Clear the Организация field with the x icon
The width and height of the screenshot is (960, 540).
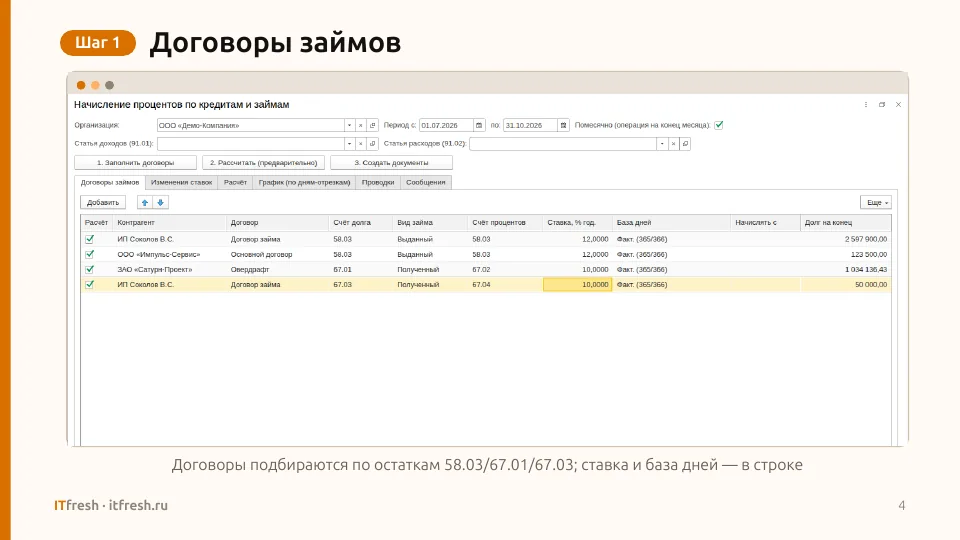361,126
